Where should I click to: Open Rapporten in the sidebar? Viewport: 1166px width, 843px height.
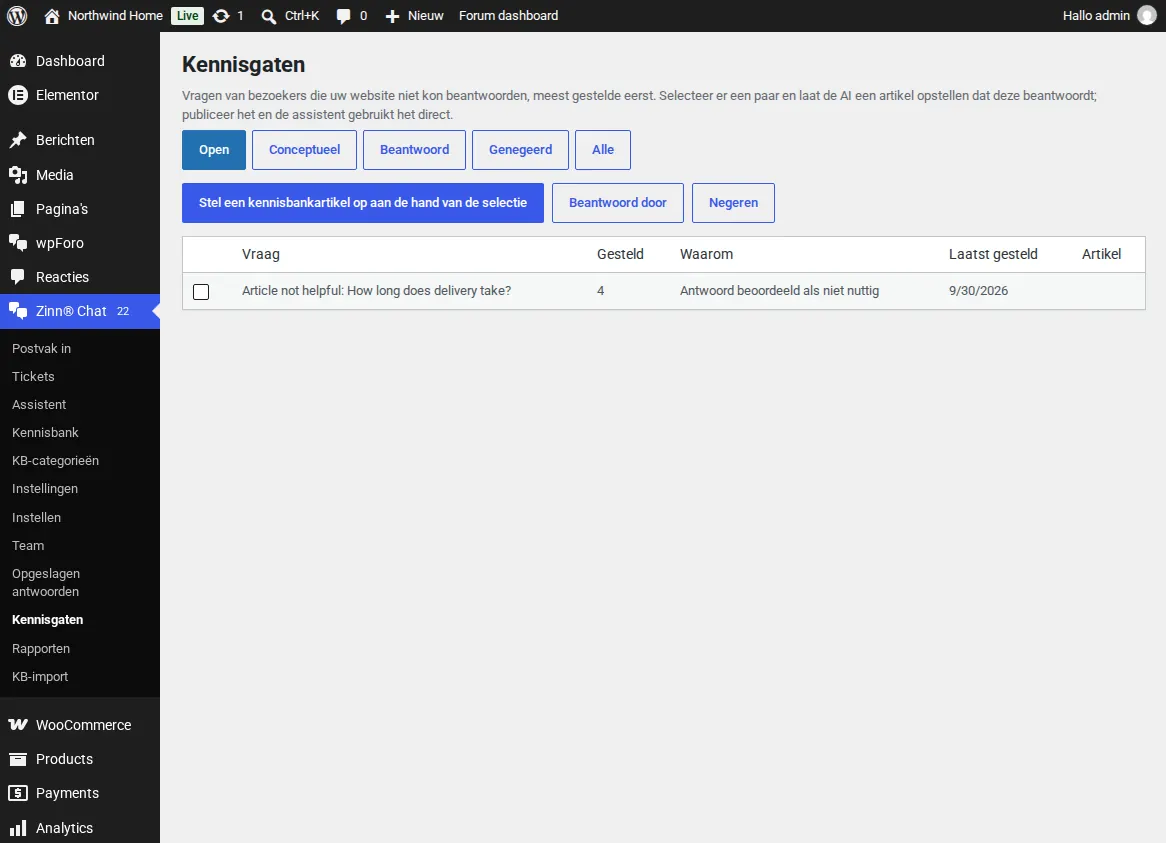pyautogui.click(x=41, y=648)
